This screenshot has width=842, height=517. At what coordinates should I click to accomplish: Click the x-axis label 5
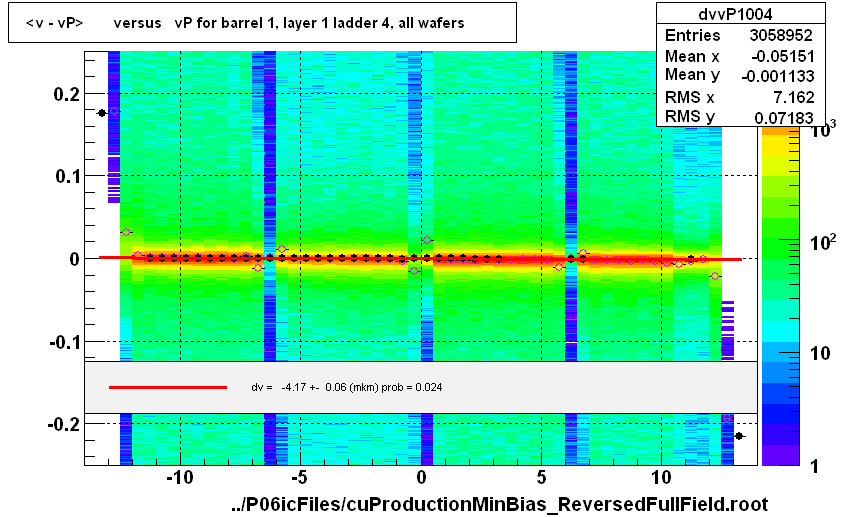coord(541,477)
